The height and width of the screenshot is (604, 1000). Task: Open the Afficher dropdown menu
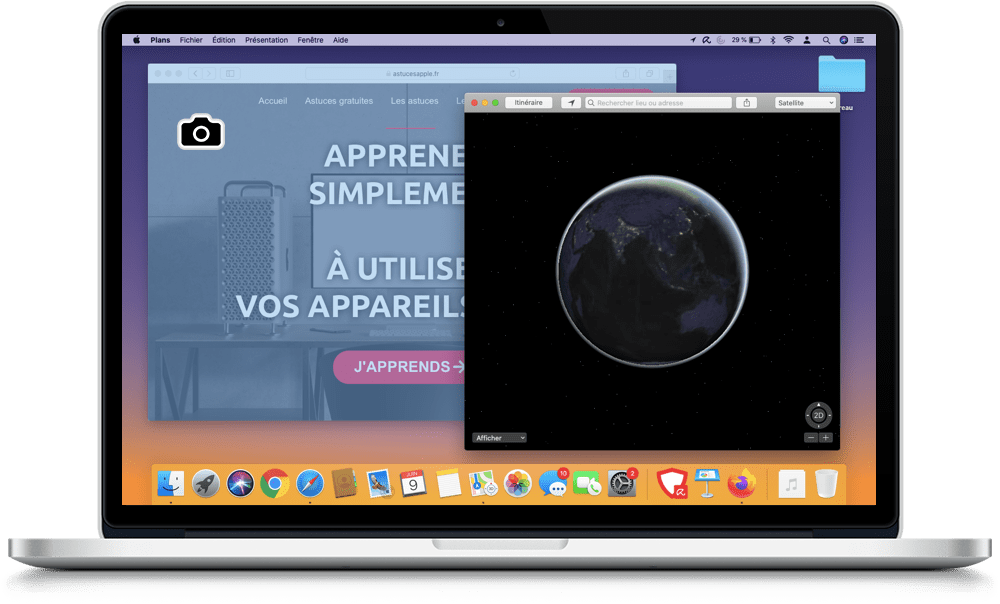pyautogui.click(x=499, y=438)
